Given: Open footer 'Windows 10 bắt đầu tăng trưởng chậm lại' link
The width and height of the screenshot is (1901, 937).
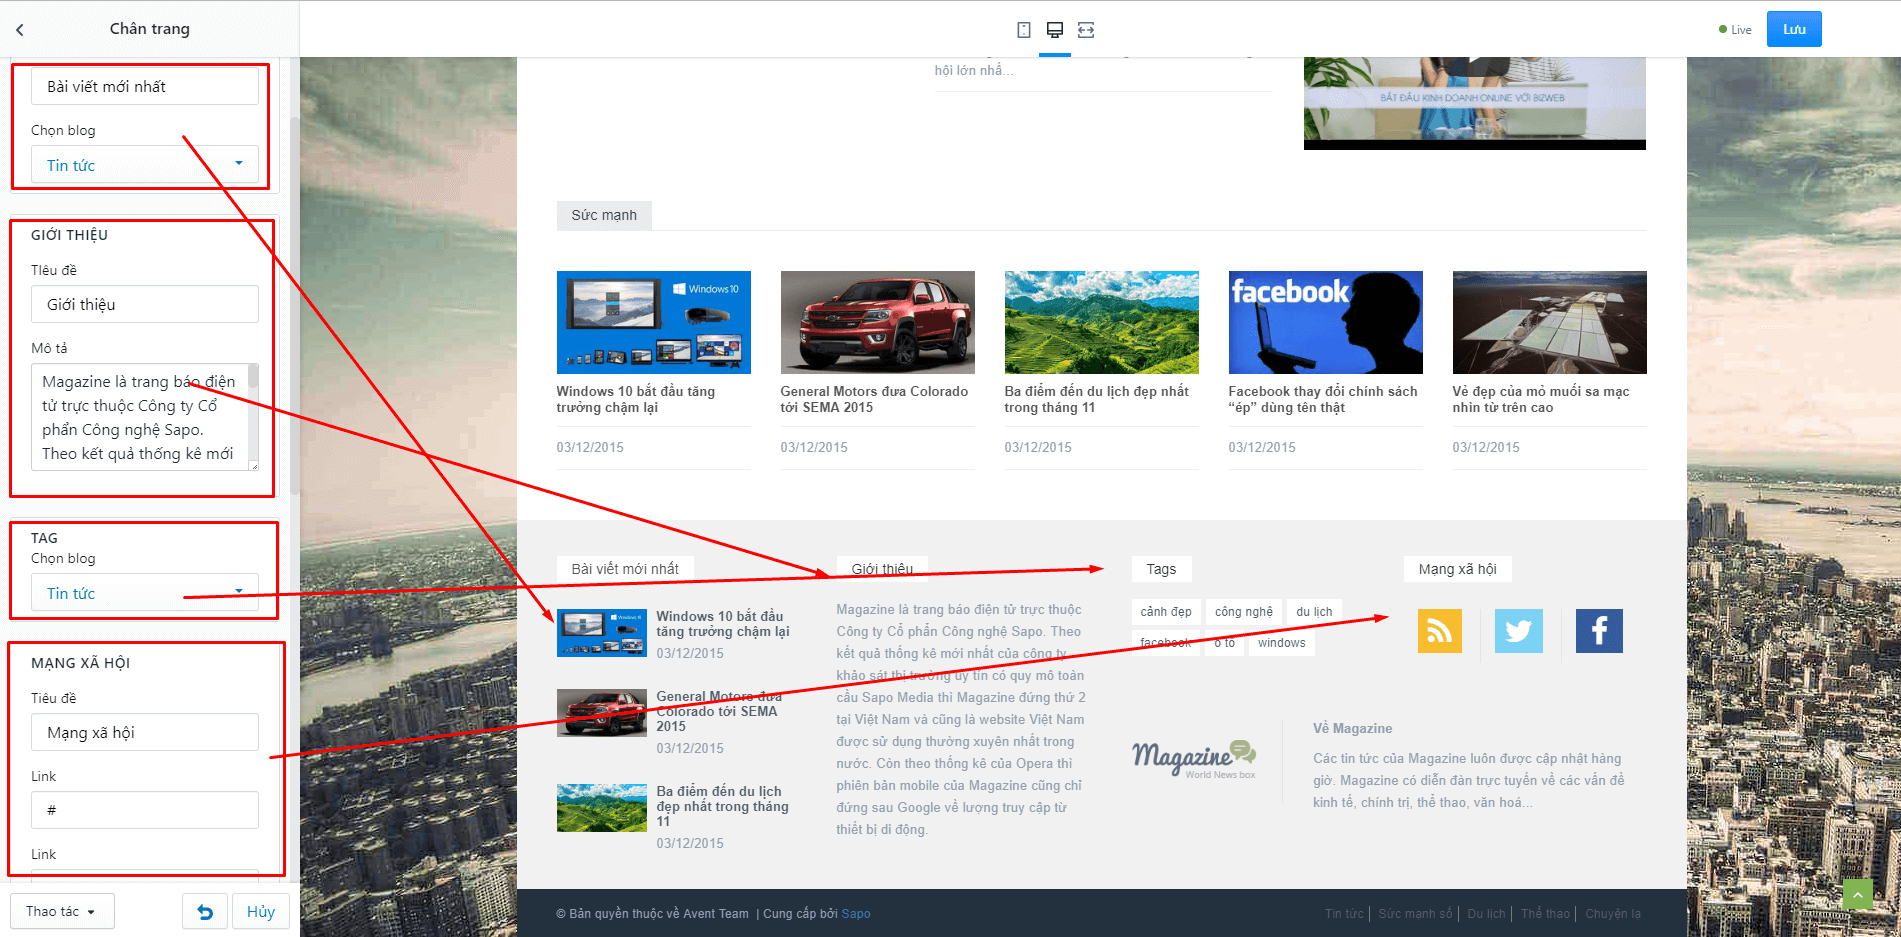Looking at the screenshot, I should coord(723,624).
